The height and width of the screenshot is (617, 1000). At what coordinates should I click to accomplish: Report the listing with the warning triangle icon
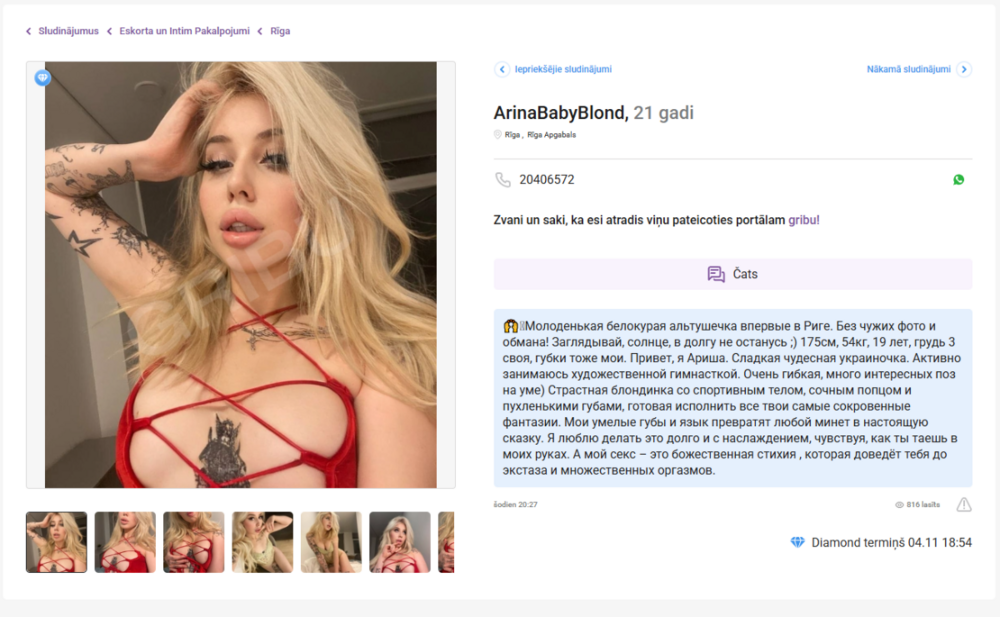[x=964, y=505]
